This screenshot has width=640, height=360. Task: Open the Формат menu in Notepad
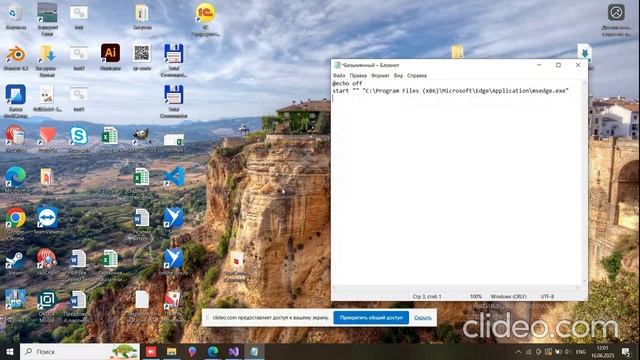click(380, 76)
